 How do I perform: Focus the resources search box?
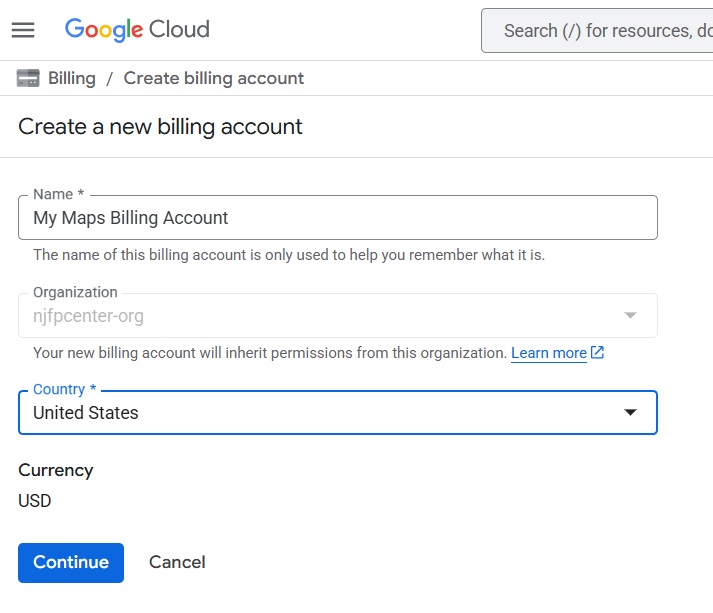point(600,31)
